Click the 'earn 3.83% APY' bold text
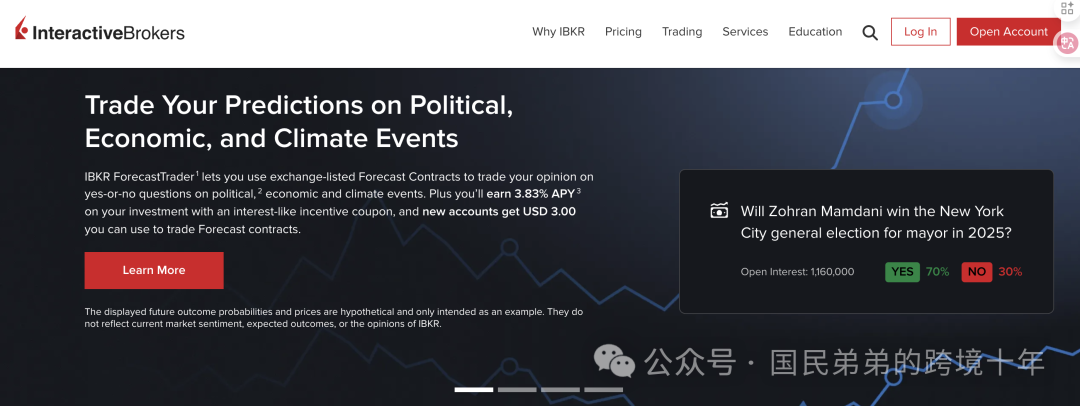 (530, 194)
